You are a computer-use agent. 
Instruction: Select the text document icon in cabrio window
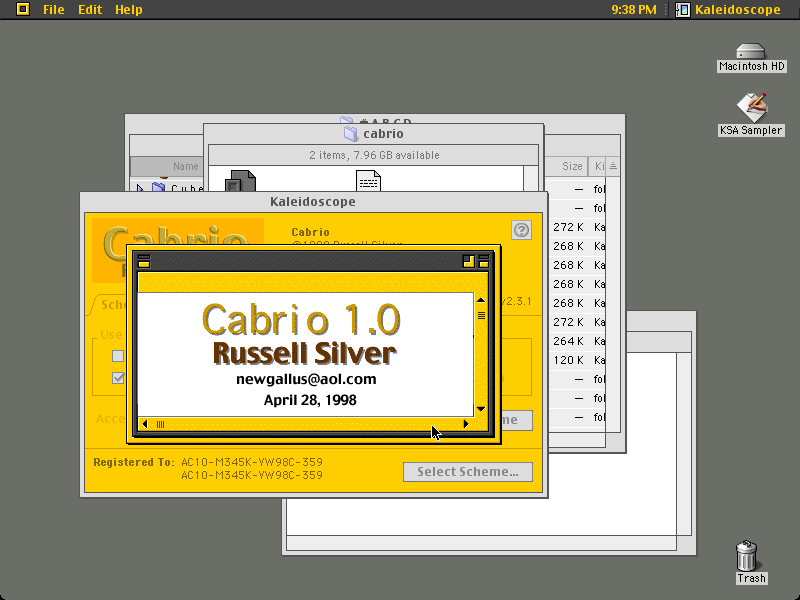(368, 181)
